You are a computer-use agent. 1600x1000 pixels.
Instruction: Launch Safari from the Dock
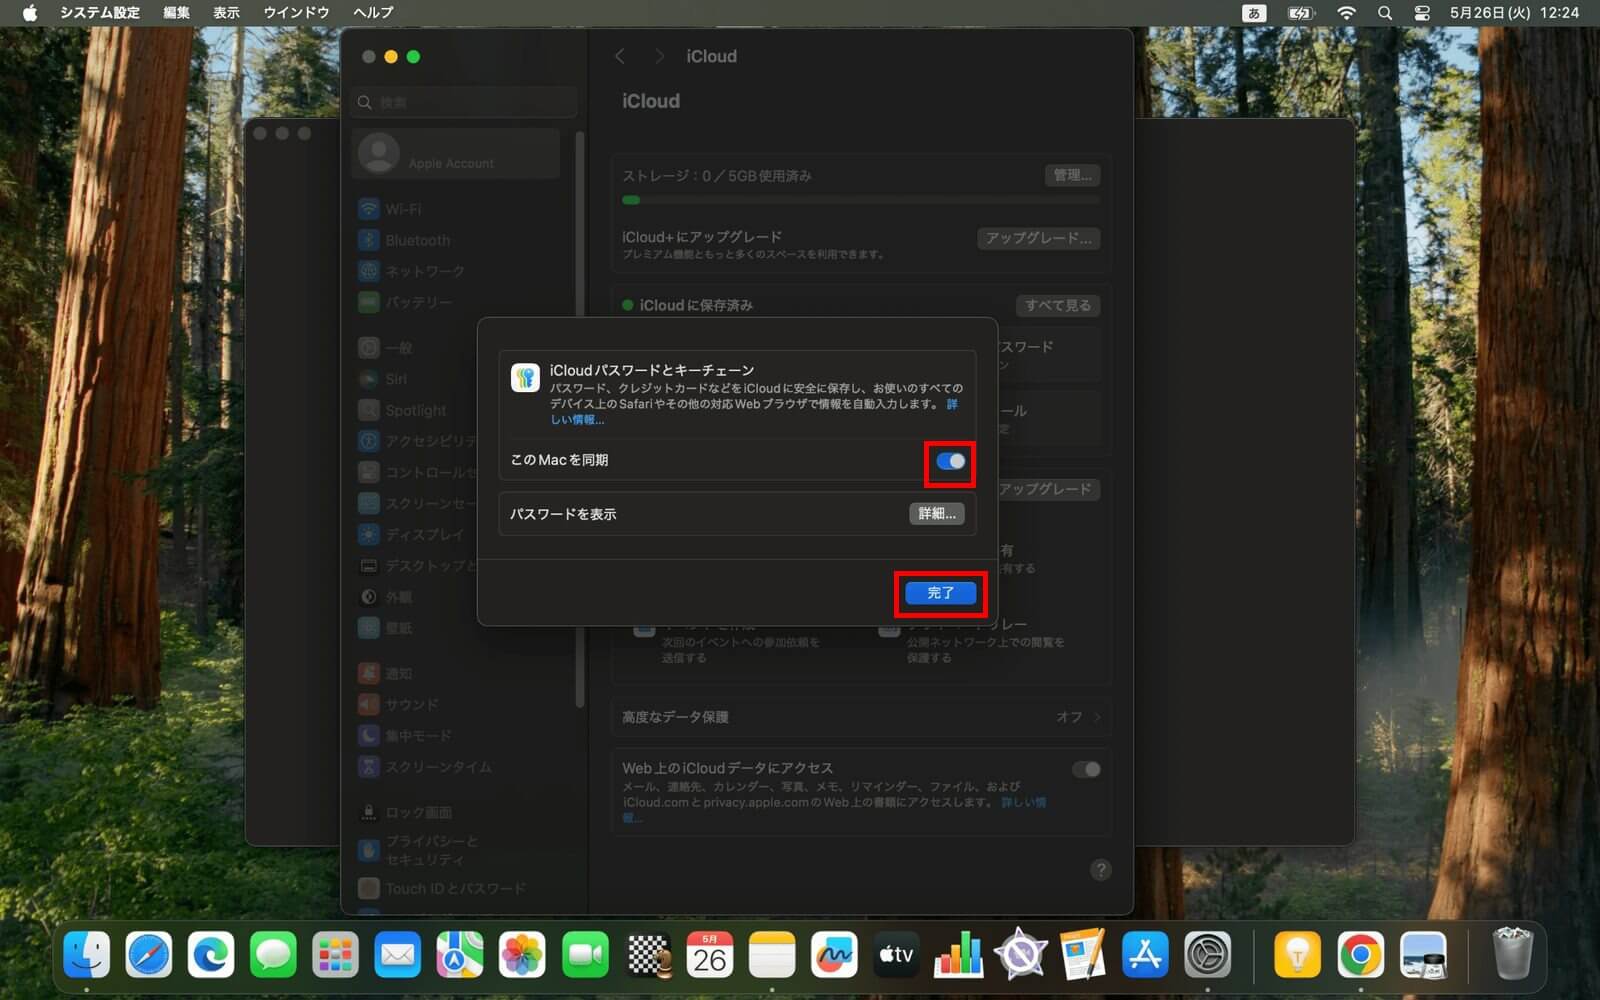pyautogui.click(x=149, y=955)
